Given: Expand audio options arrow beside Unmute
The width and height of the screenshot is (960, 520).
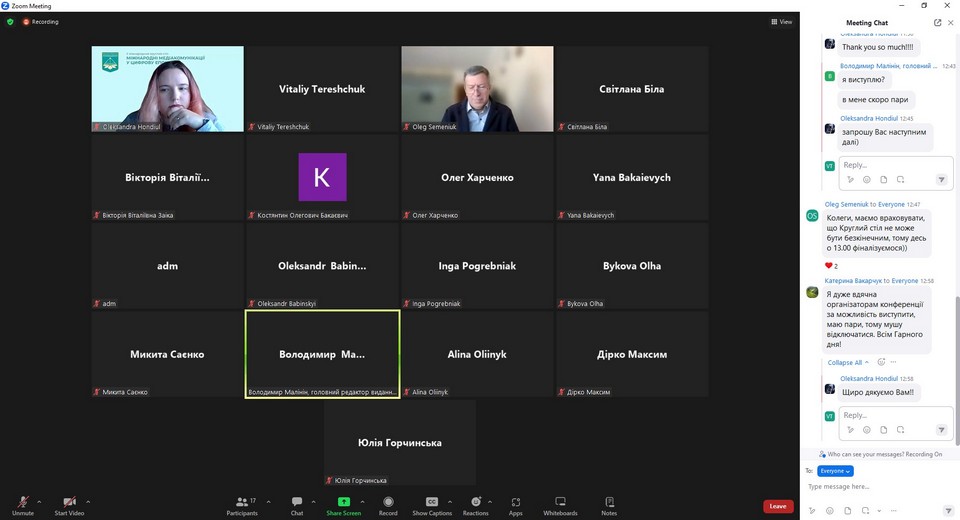Looking at the screenshot, I should tap(39, 501).
